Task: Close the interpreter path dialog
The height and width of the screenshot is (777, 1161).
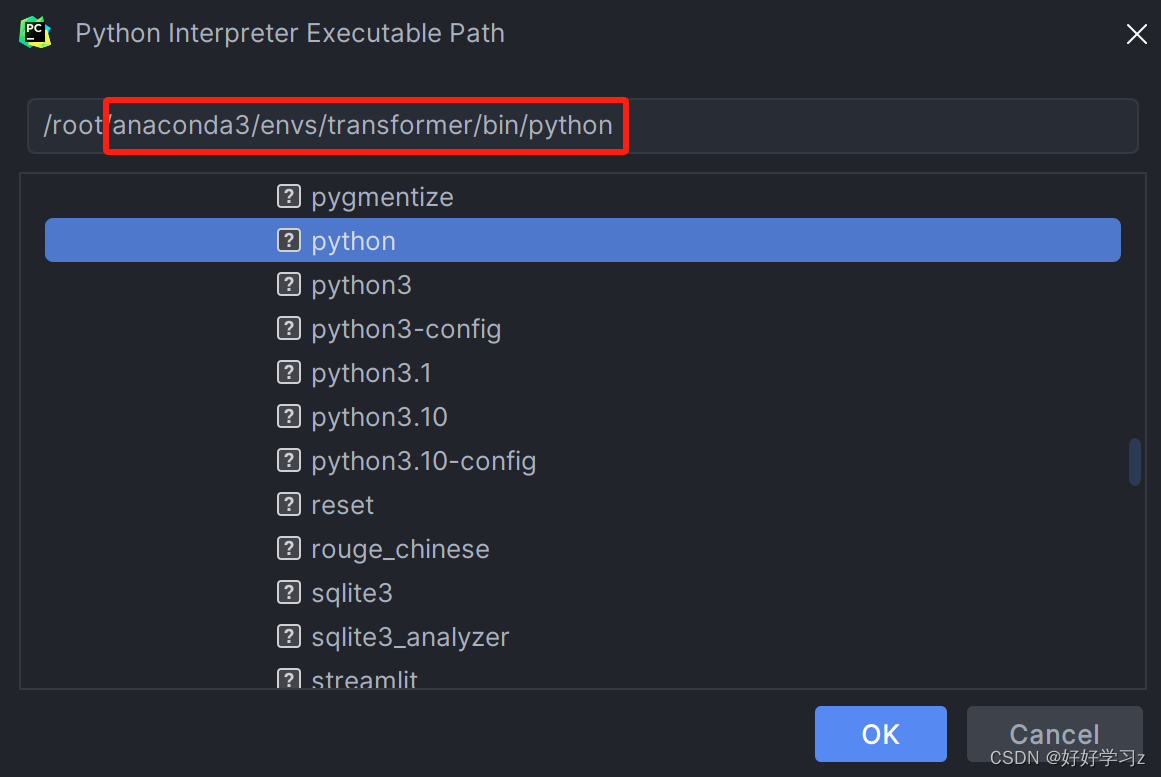Action: [x=1136, y=33]
